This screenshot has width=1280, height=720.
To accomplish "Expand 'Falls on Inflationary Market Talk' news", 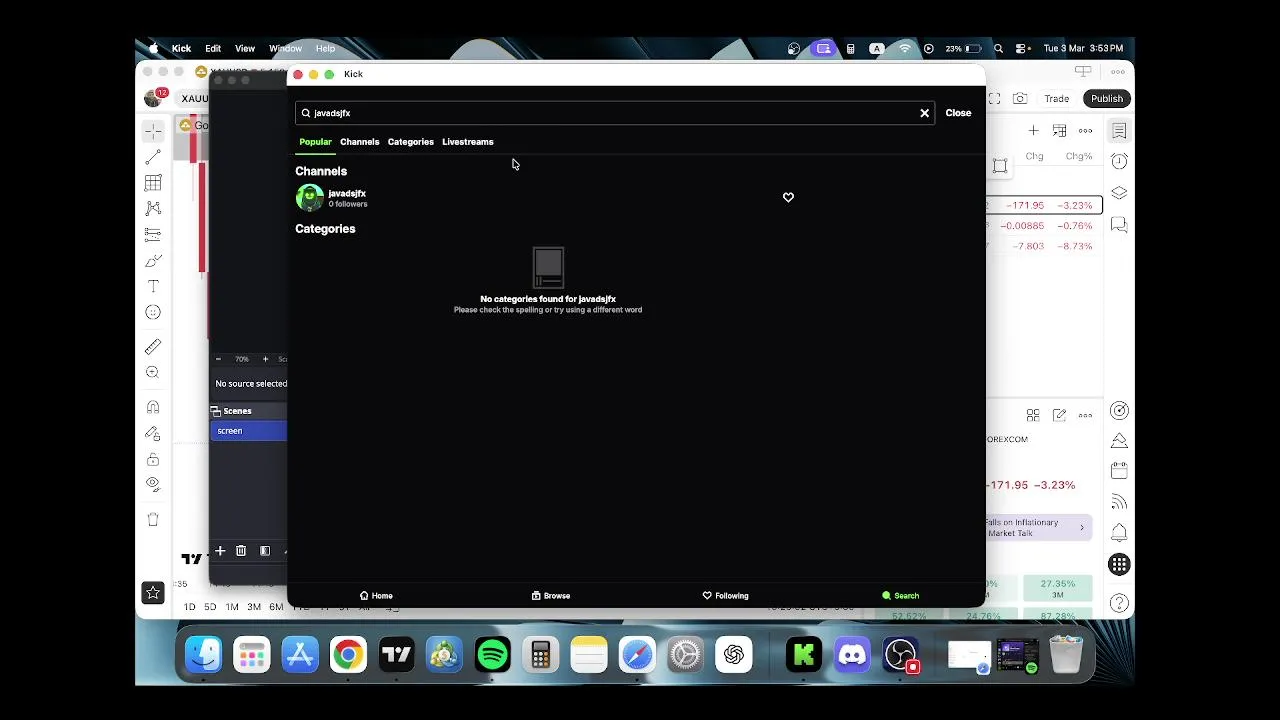I will pyautogui.click(x=1038, y=527).
